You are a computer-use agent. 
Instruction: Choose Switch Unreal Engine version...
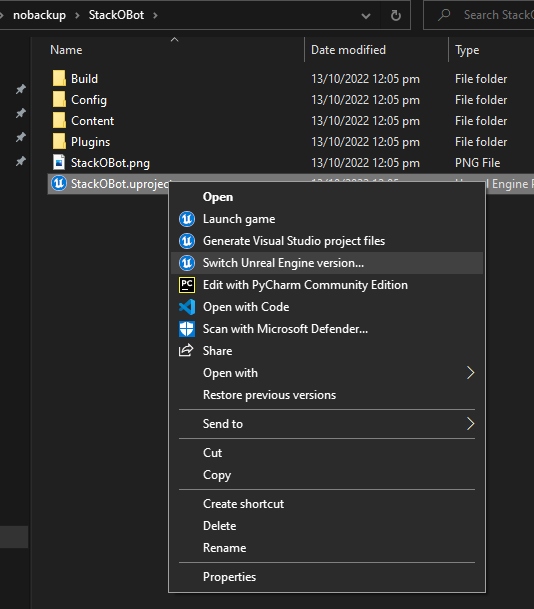pos(327,263)
